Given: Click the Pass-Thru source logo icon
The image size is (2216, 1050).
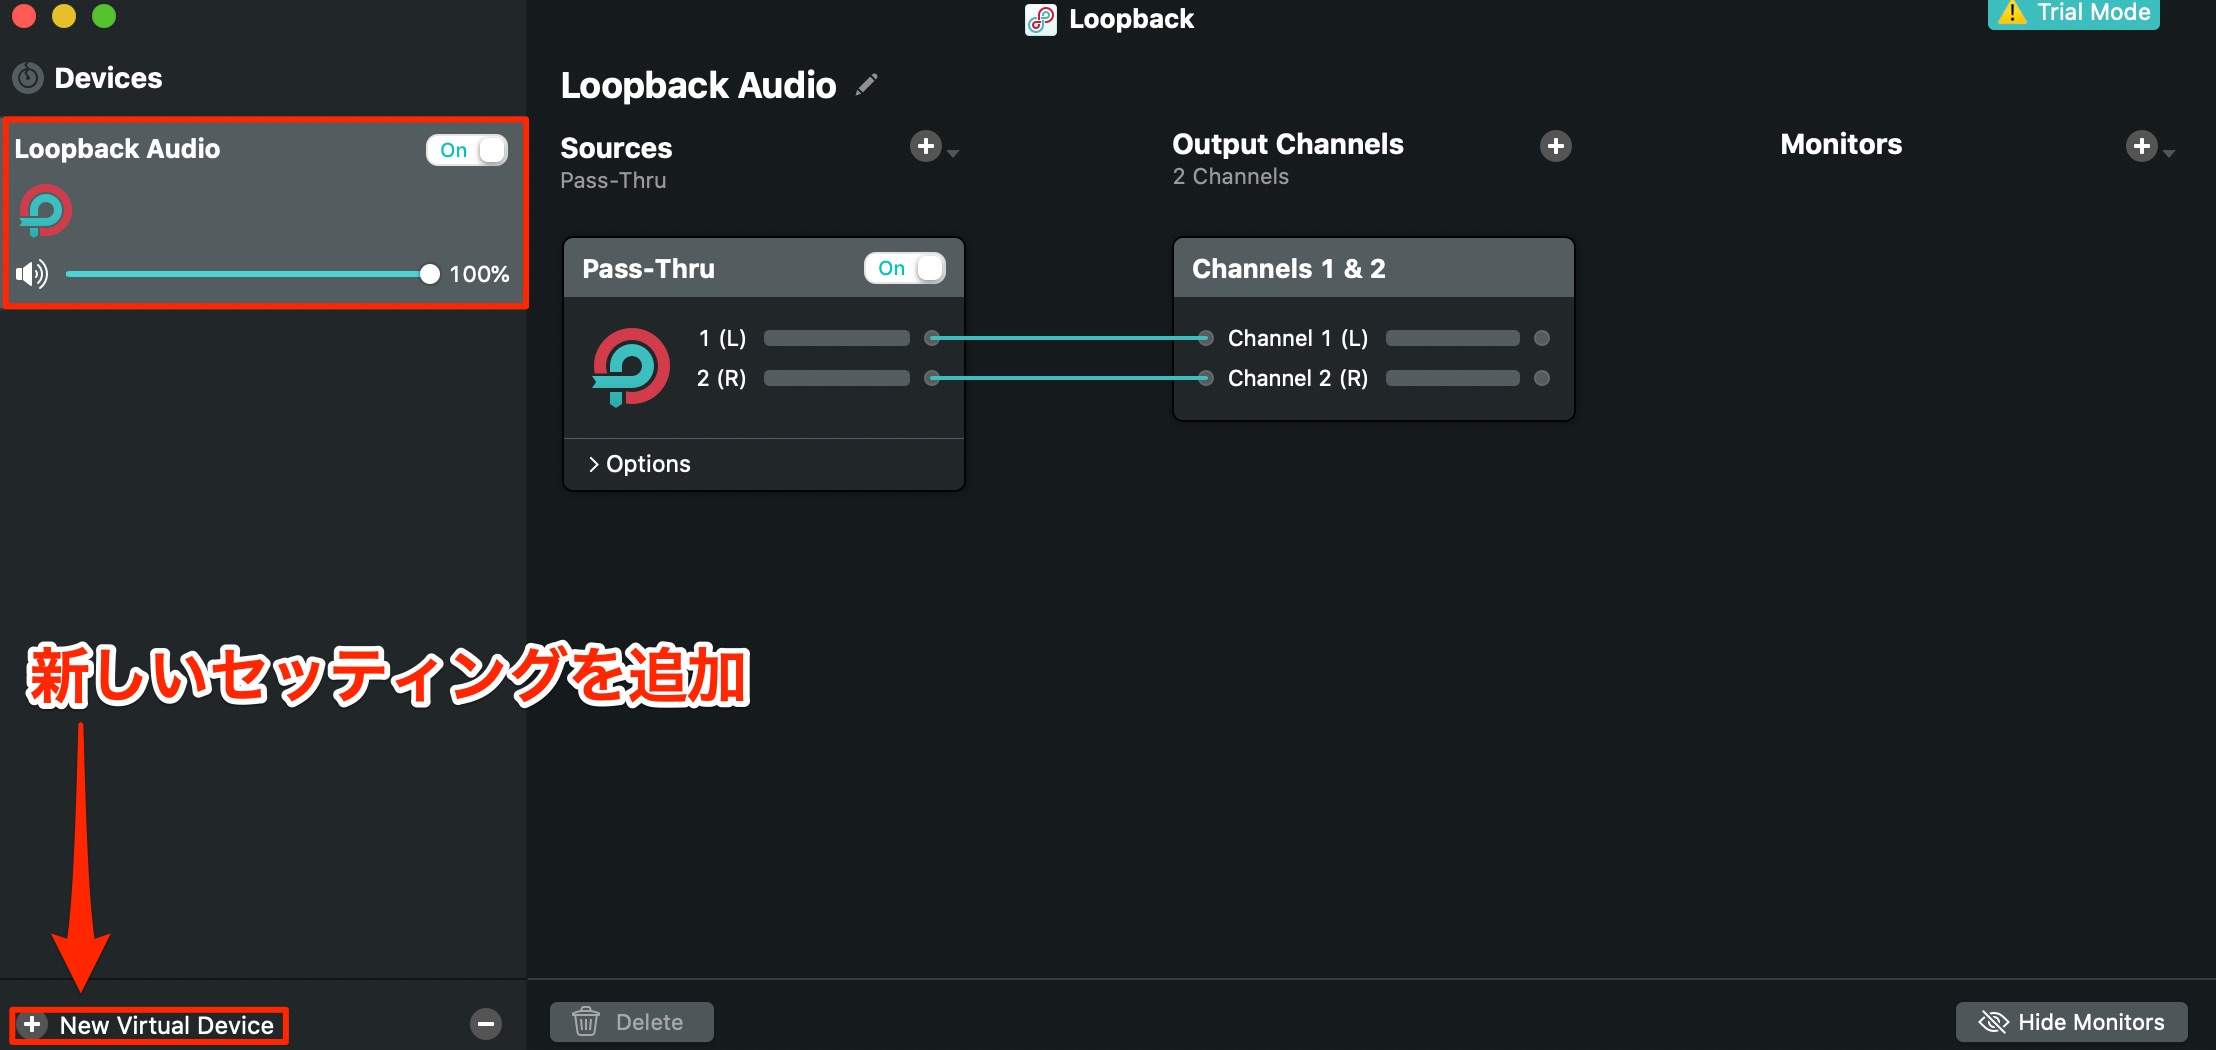Looking at the screenshot, I should click(x=630, y=367).
